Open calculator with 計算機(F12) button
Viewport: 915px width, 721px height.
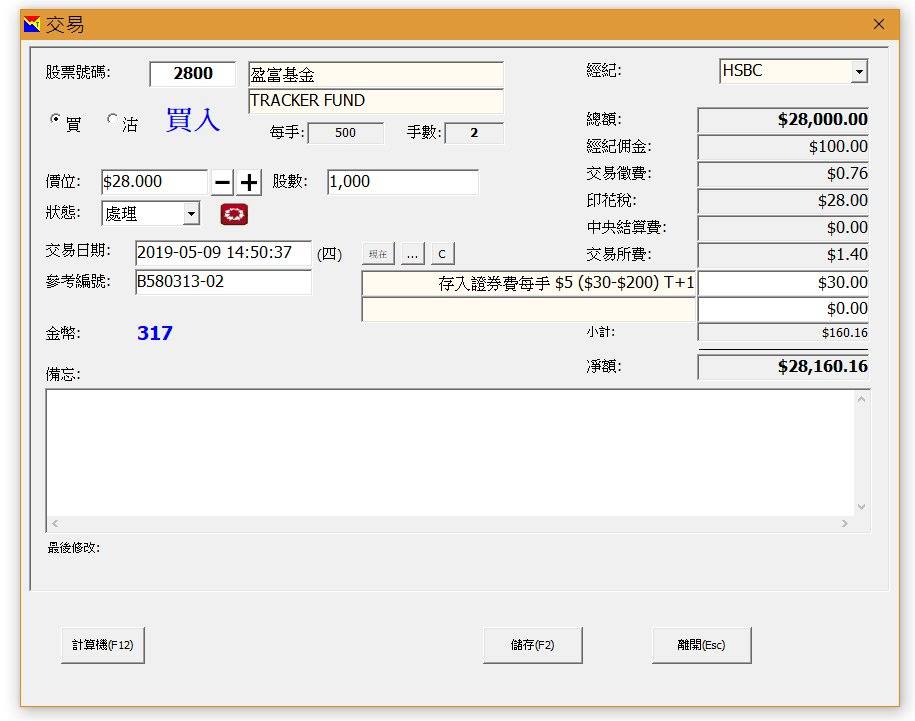(103, 645)
